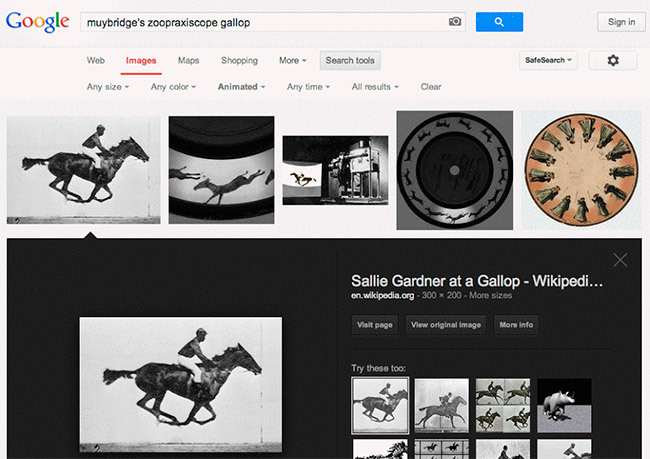Select the black horse disc thumbnail

point(455,170)
